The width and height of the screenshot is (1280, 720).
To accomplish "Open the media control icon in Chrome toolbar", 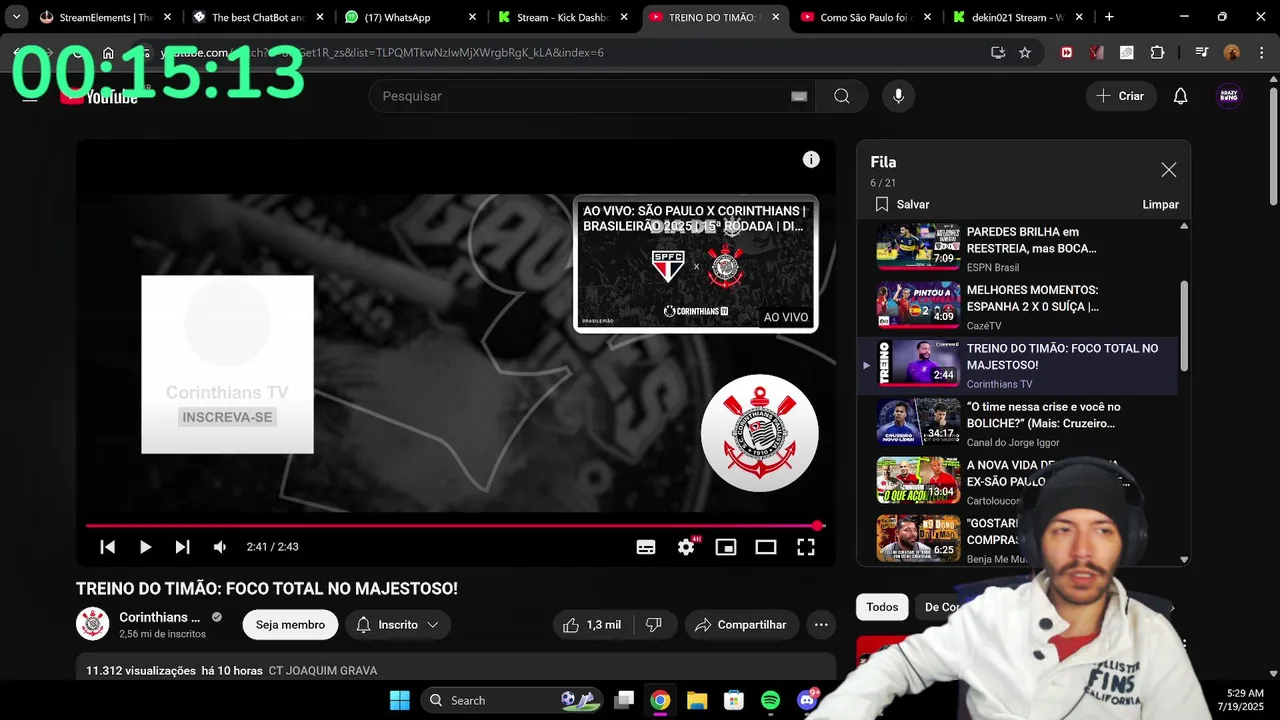I will coord(1202,53).
